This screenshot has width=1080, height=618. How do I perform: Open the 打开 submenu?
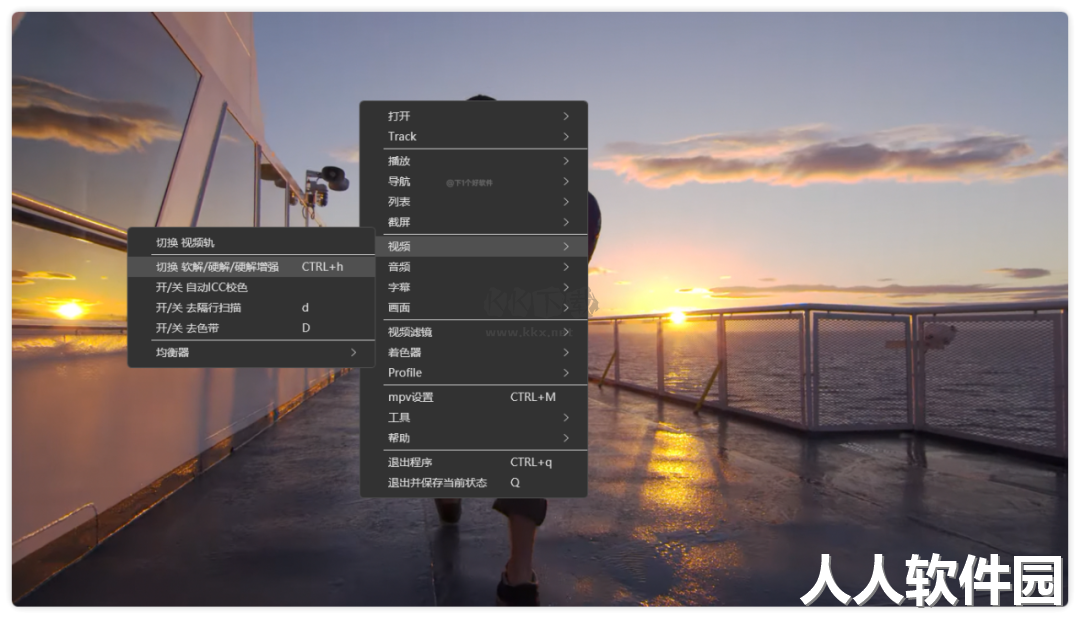[x=474, y=116]
